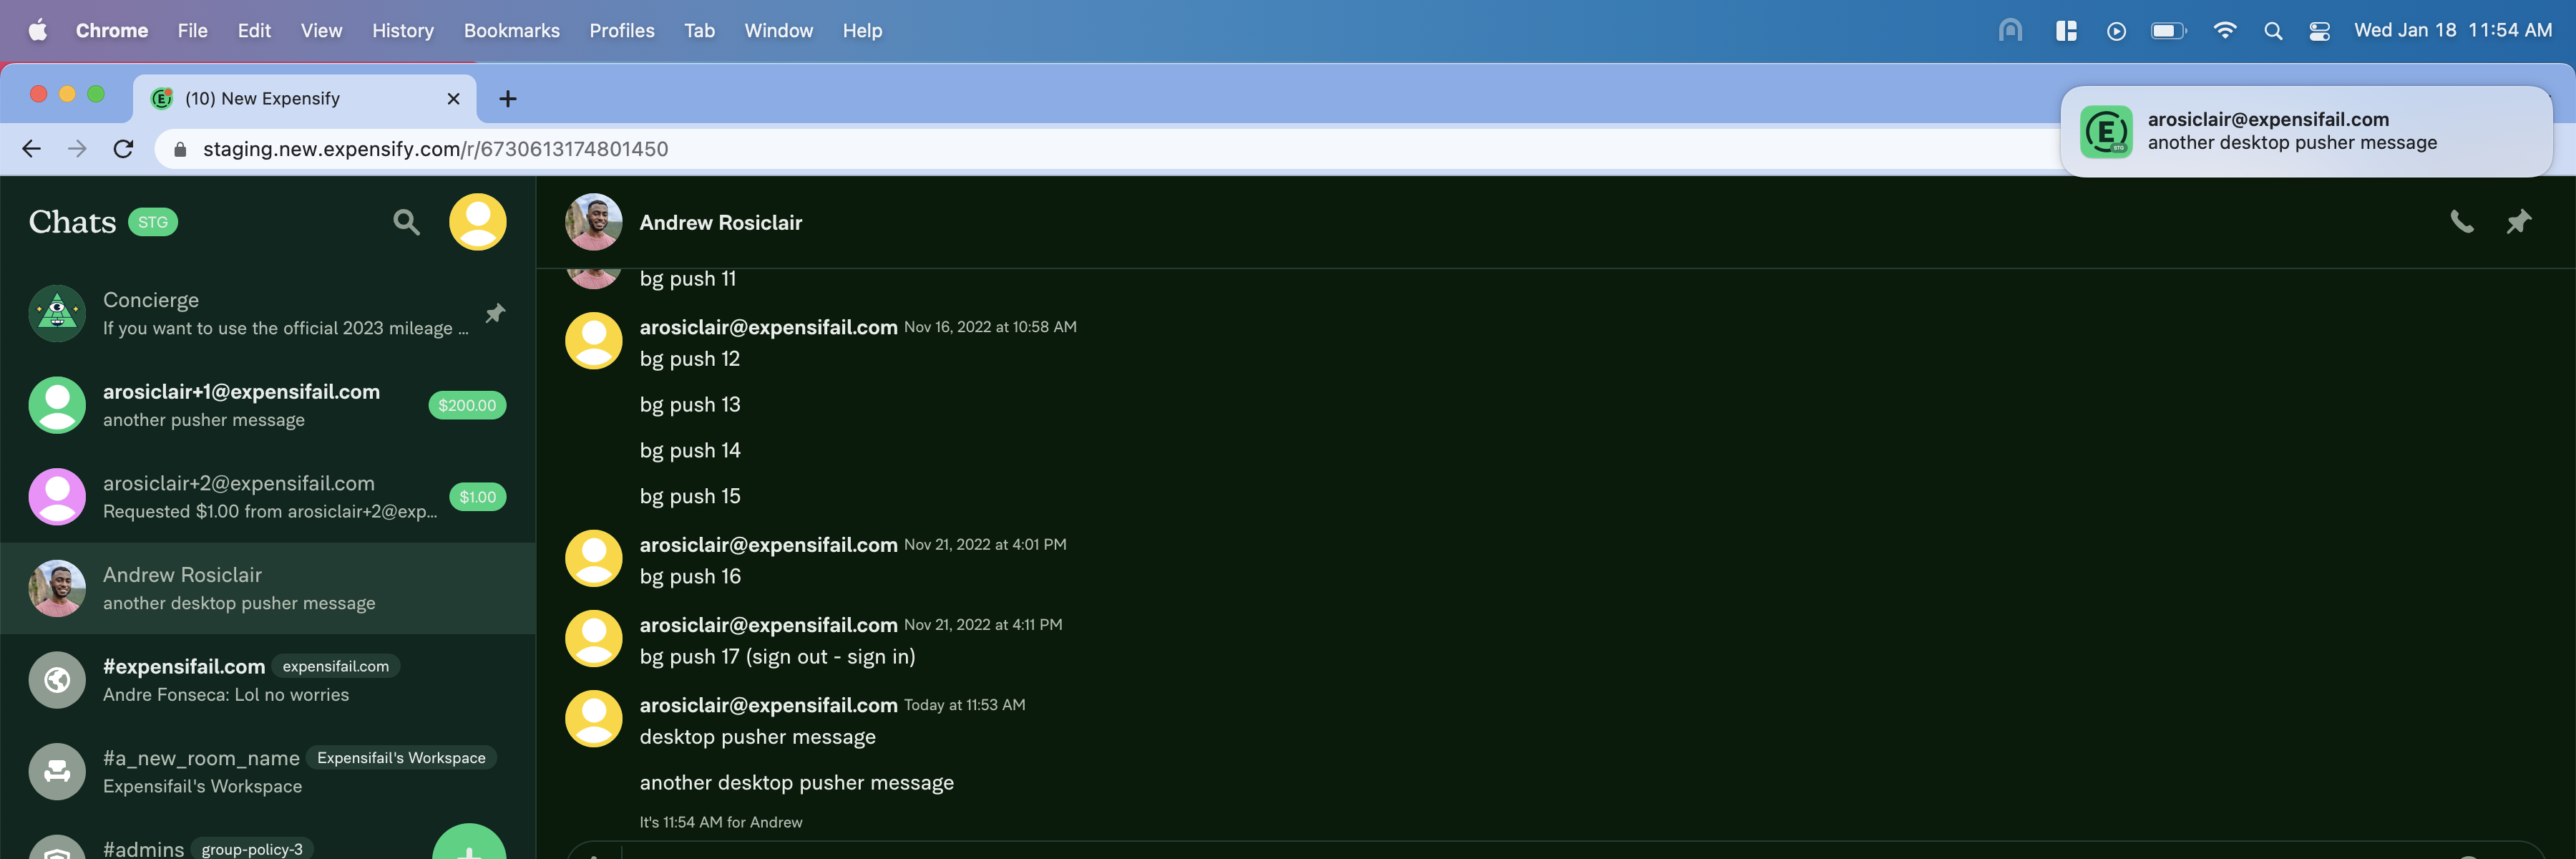The width and height of the screenshot is (2576, 859).
Task: Open Spotlight search in the menu bar
Action: pyautogui.click(x=2272, y=31)
